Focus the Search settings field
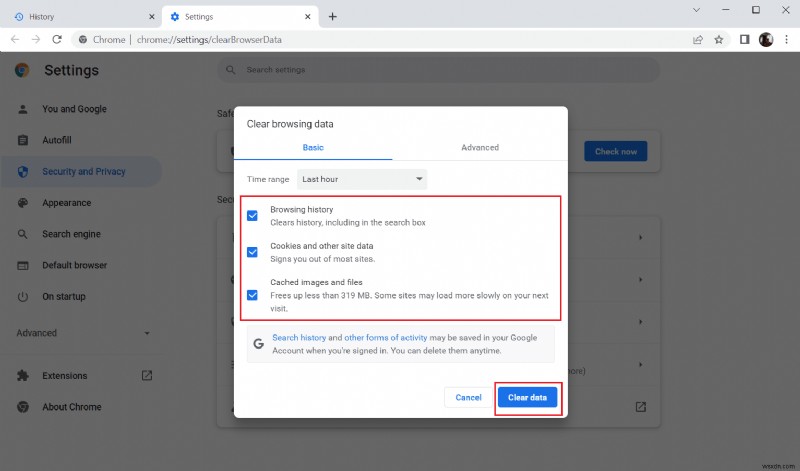The image size is (800, 471). pos(438,69)
